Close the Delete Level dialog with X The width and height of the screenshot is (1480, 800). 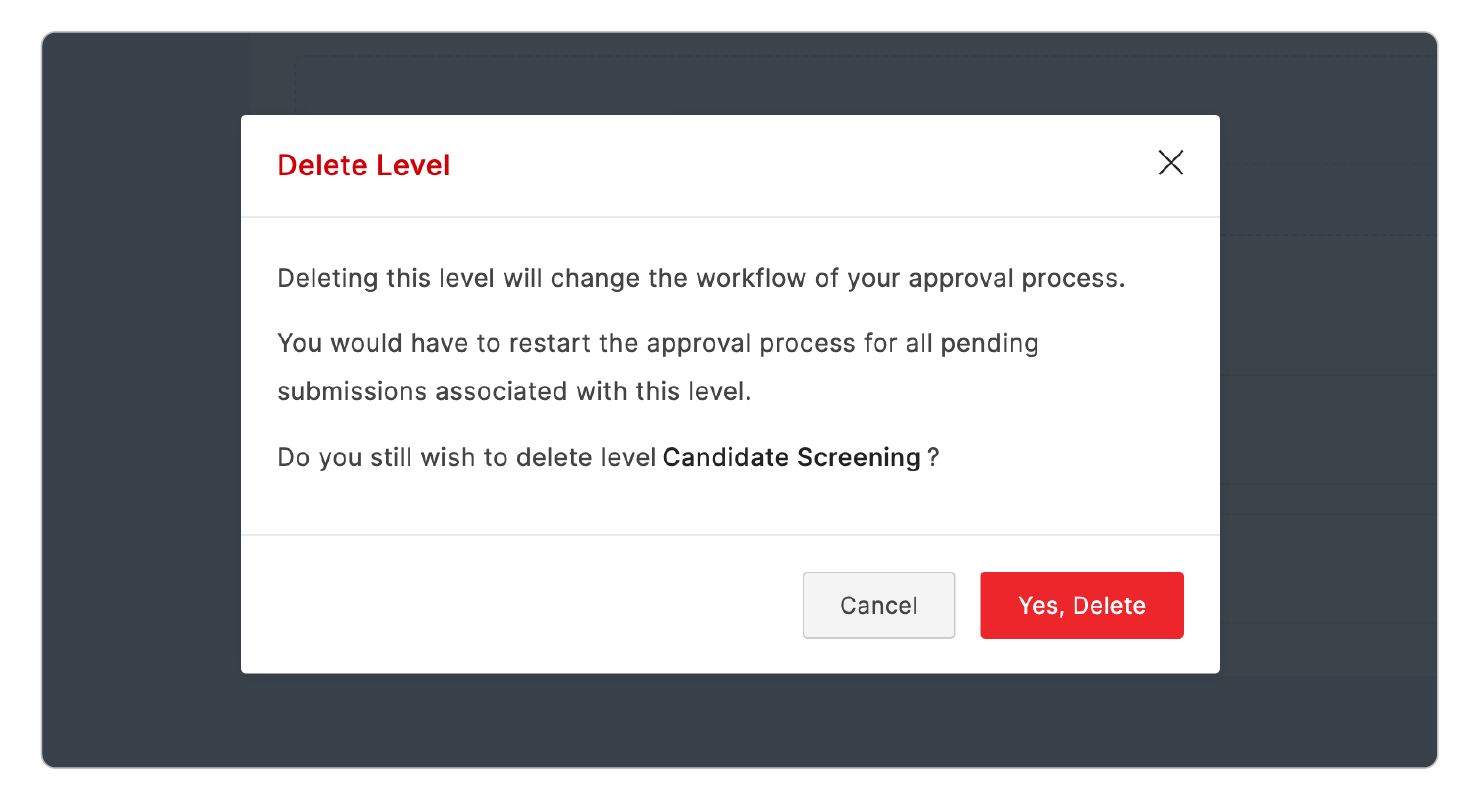[1170, 163]
